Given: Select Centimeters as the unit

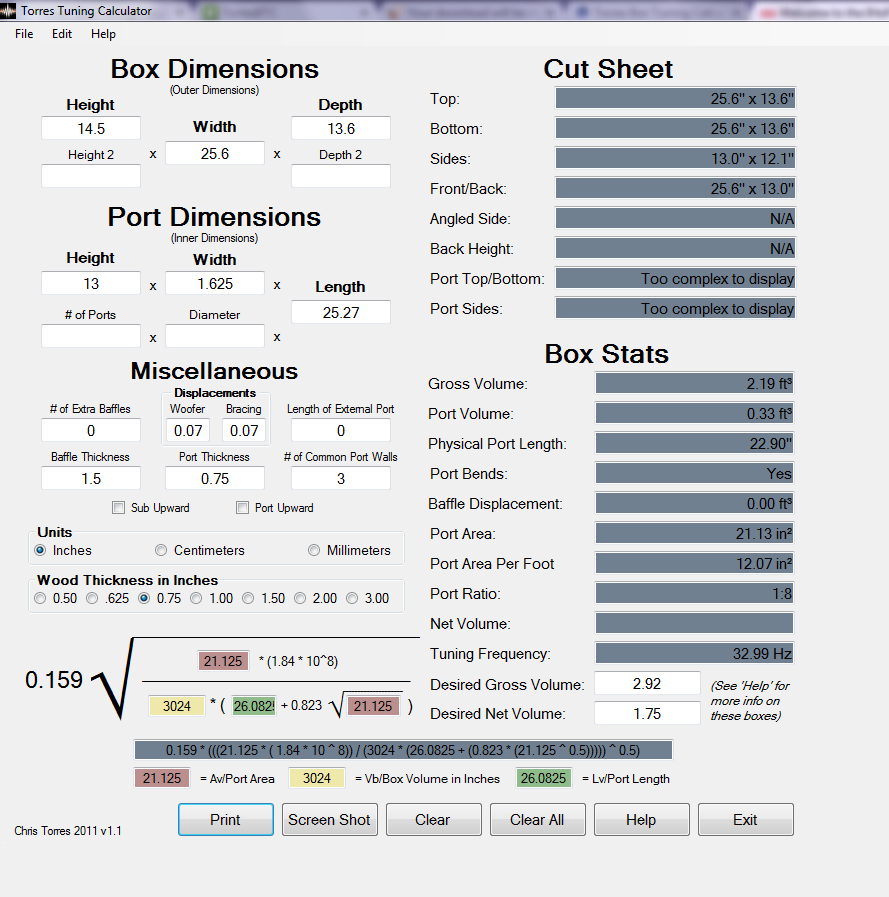Looking at the screenshot, I should [161, 551].
